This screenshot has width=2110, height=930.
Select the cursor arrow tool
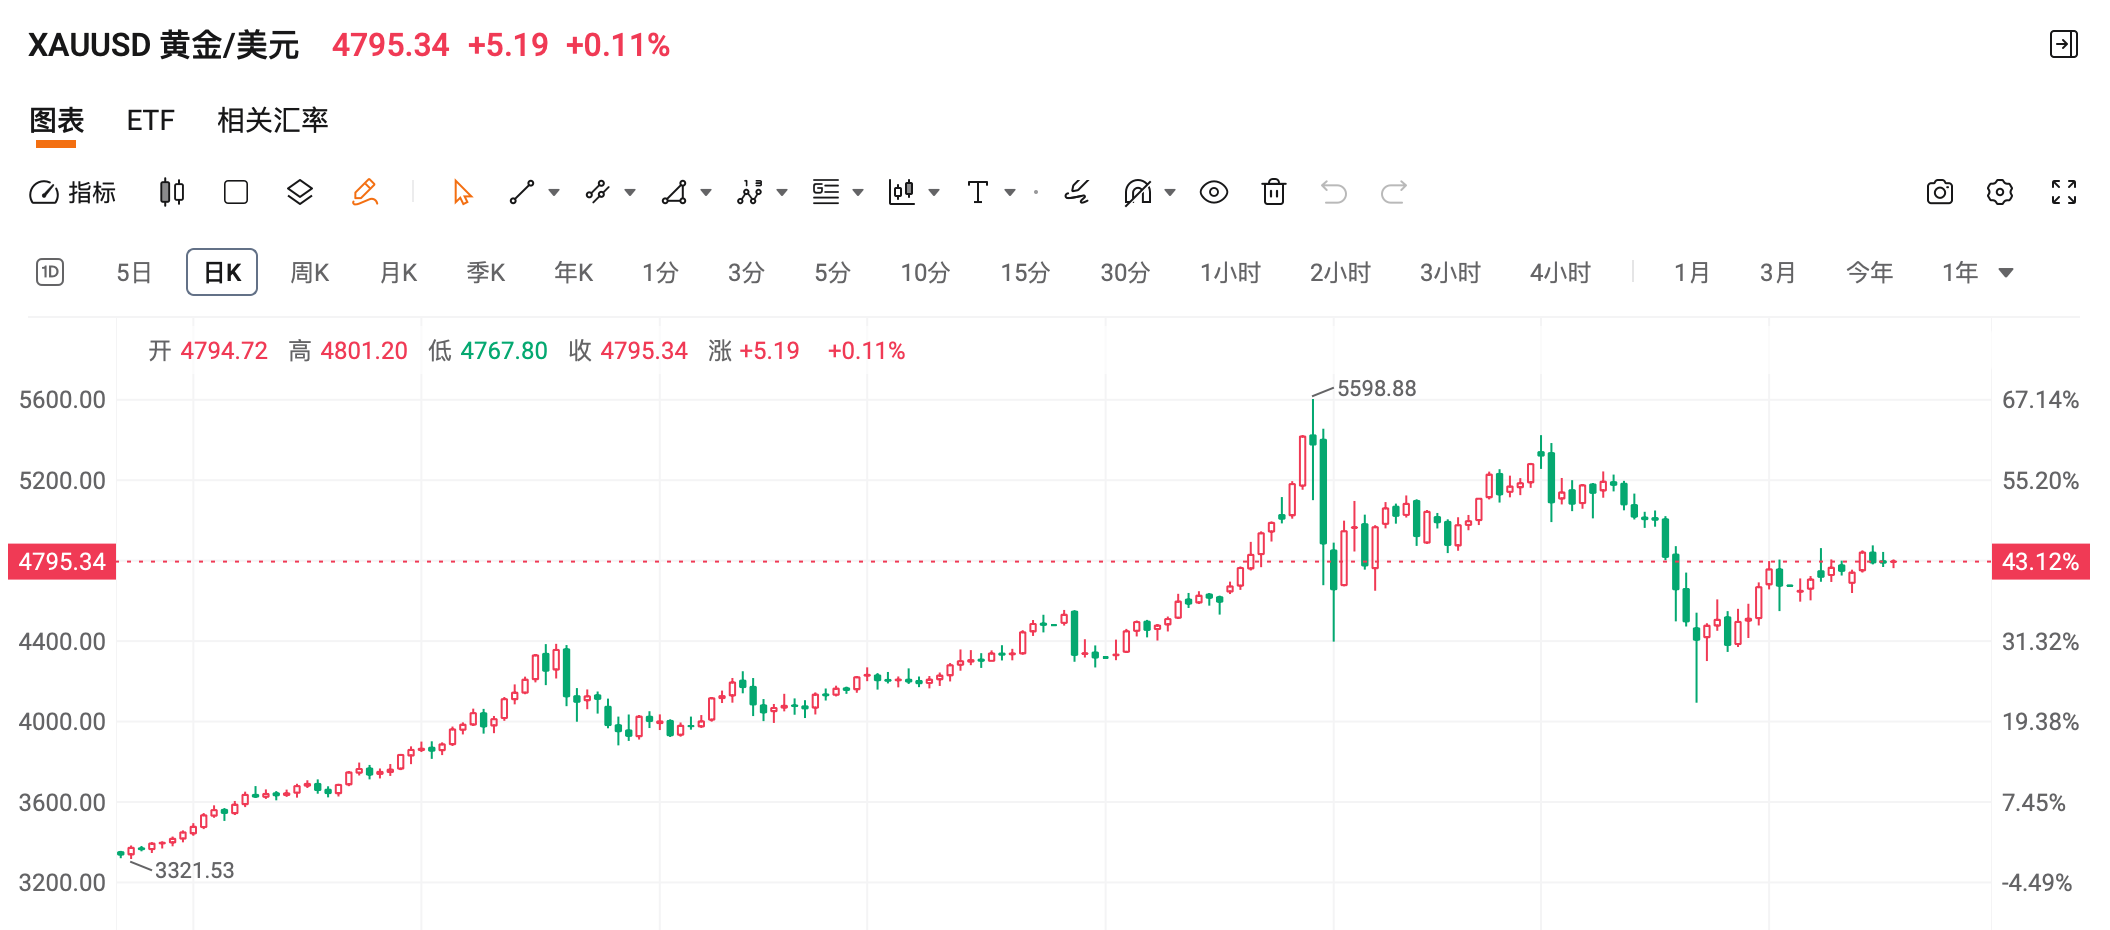[462, 192]
